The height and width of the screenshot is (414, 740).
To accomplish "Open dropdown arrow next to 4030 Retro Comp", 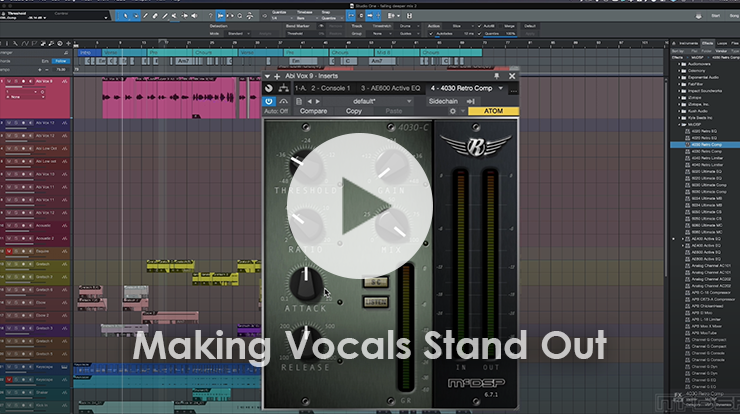I will [x=501, y=88].
